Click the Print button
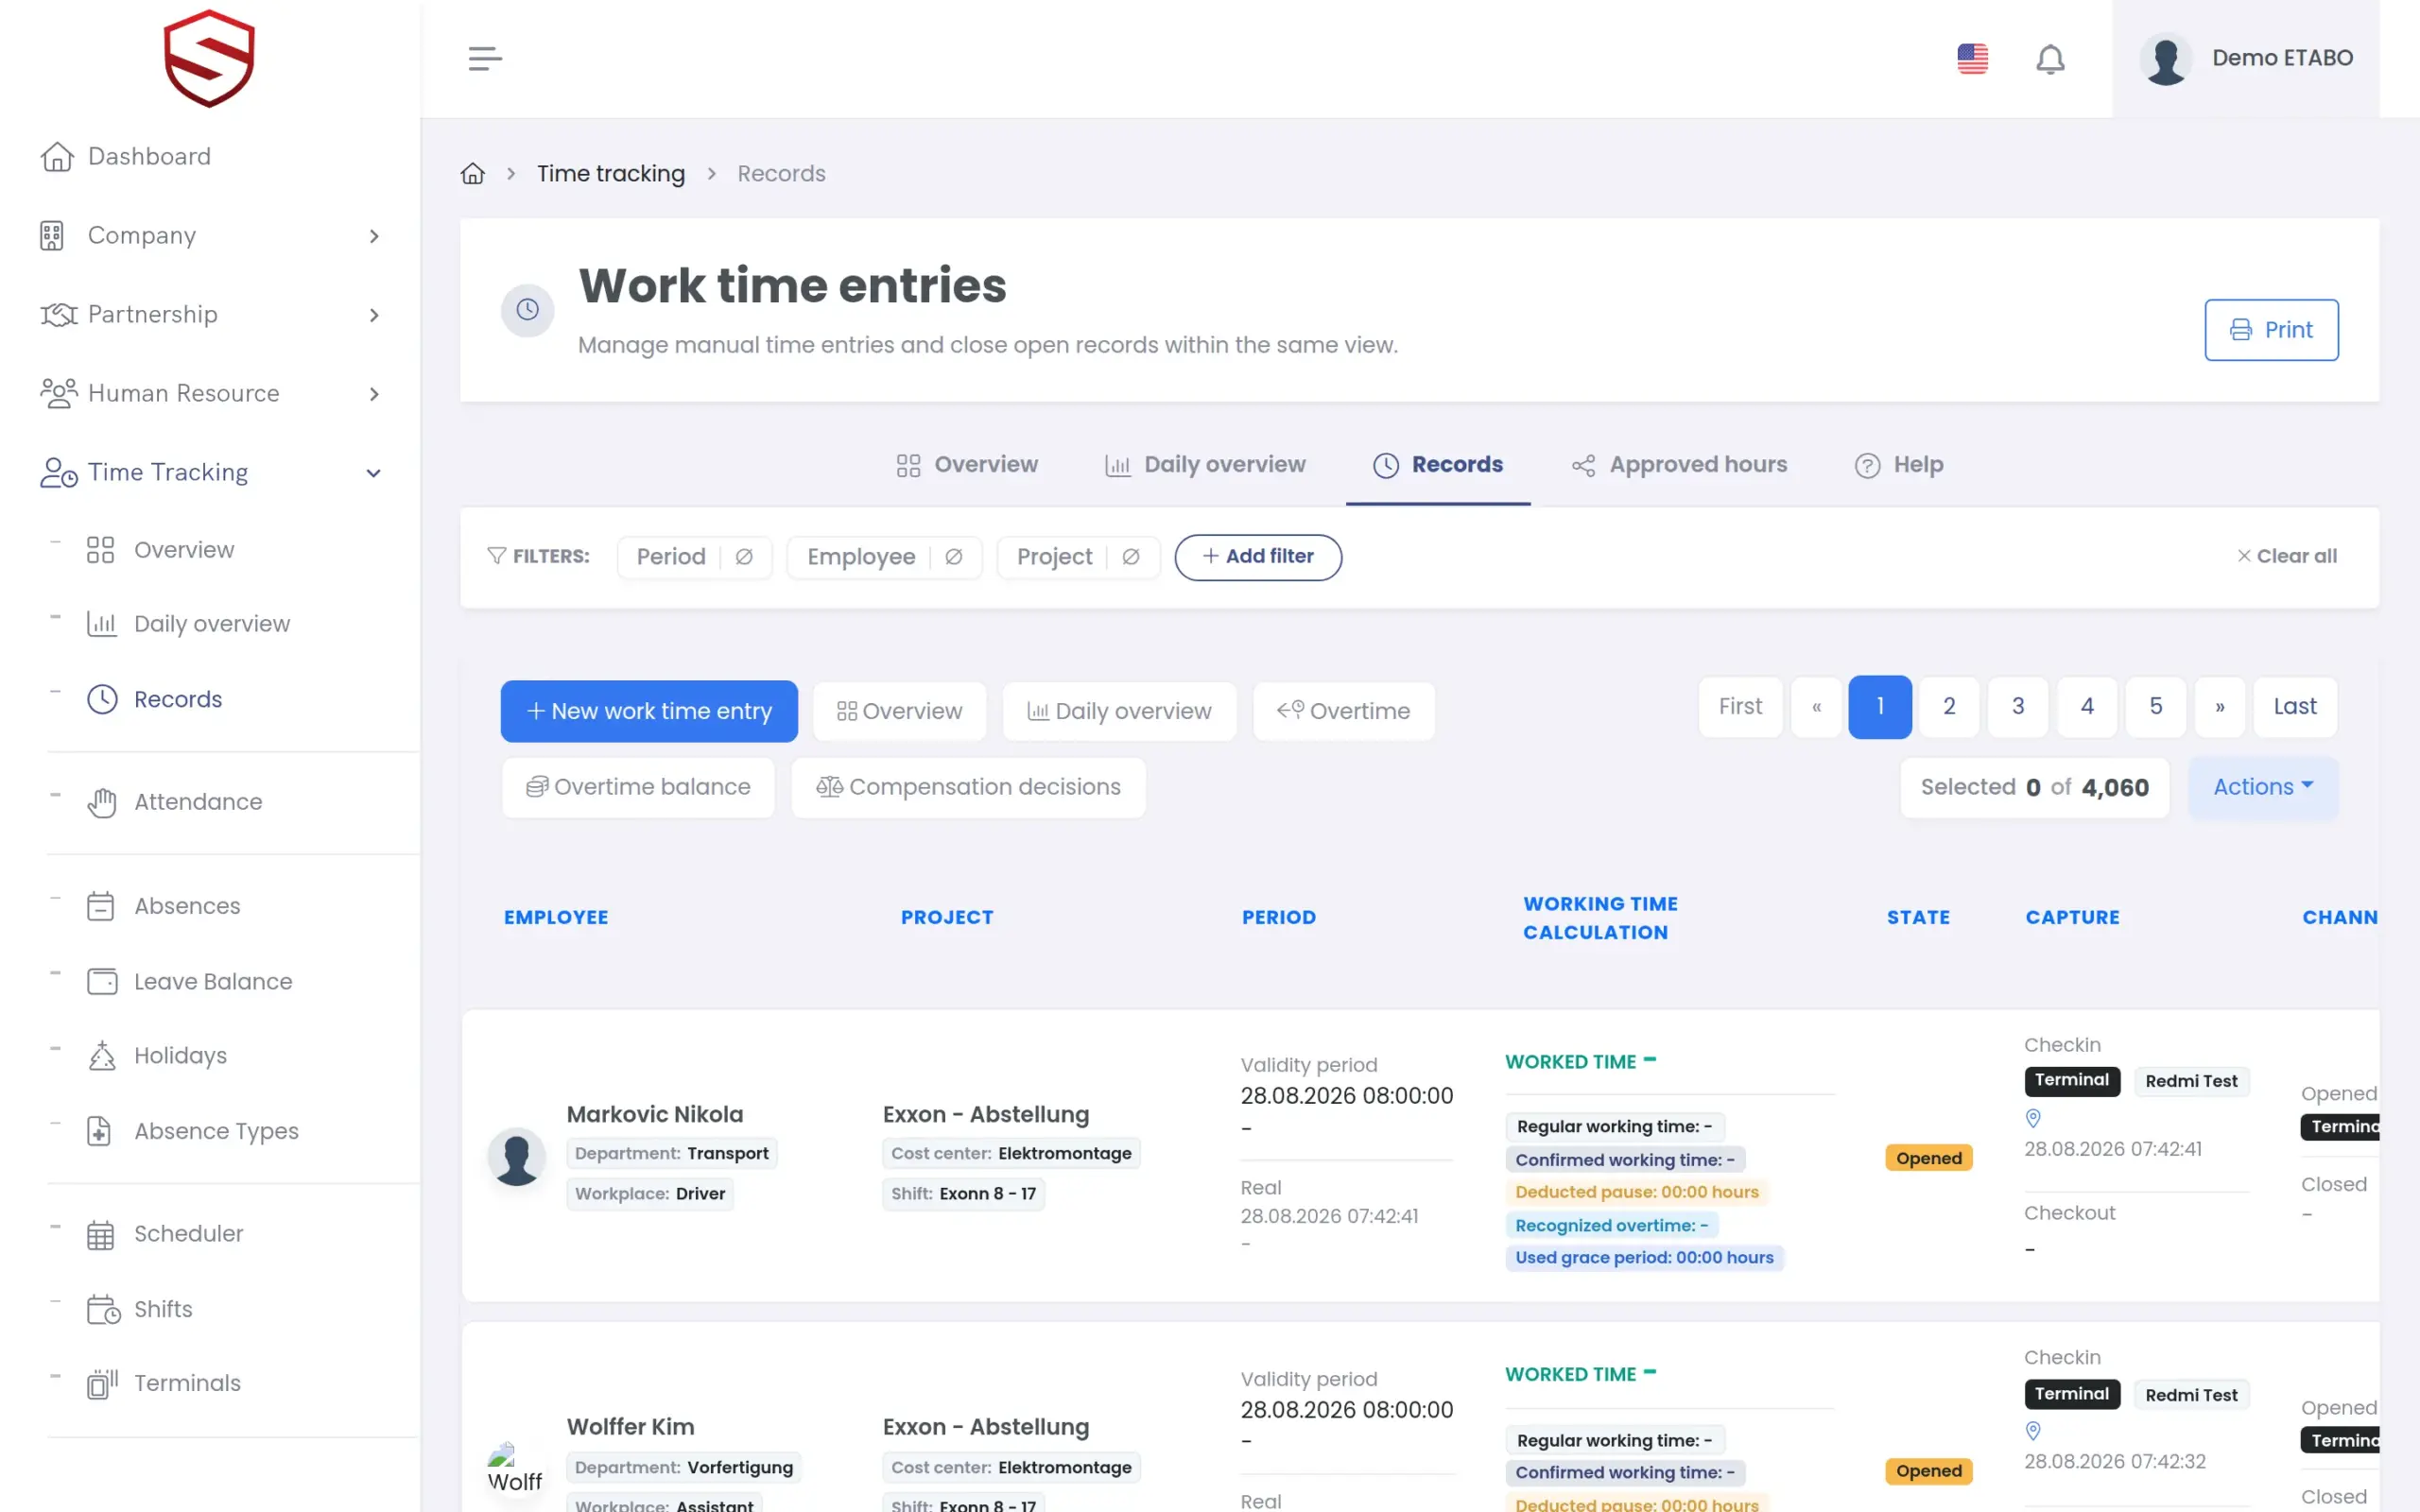2420x1512 pixels. pyautogui.click(x=2271, y=329)
